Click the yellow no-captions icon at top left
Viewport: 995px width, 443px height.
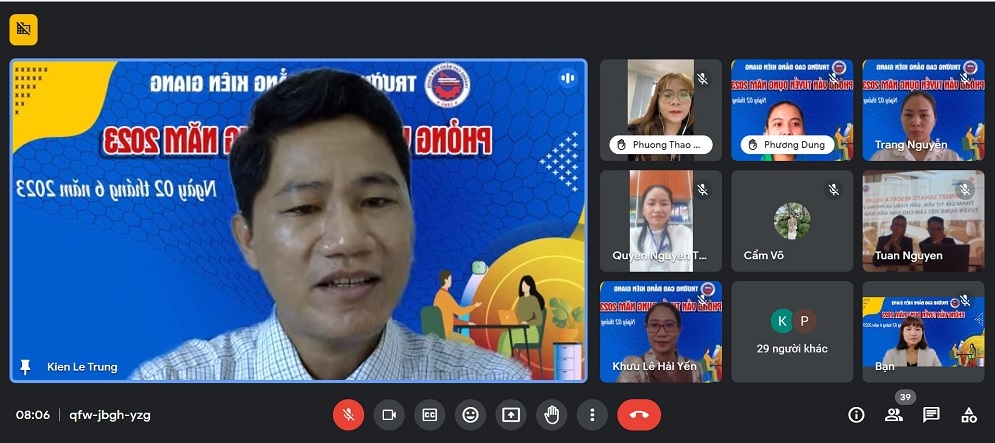23,30
